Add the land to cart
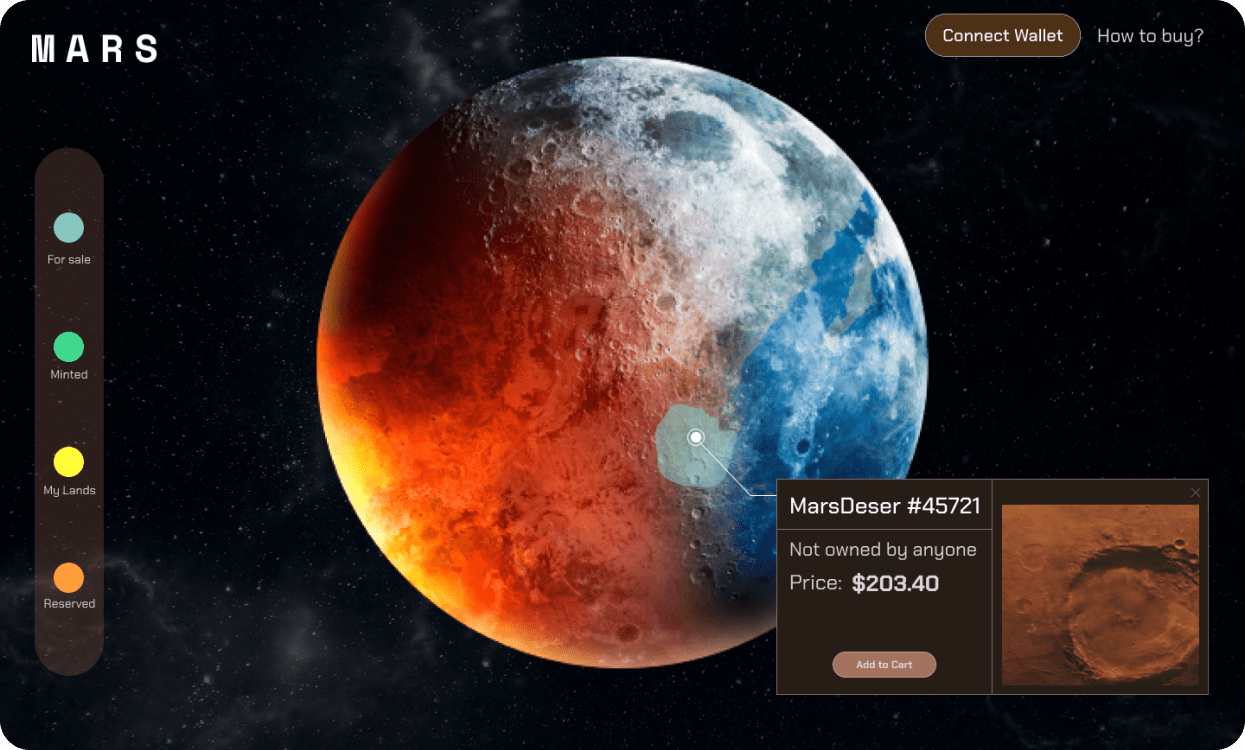This screenshot has height=750, width=1245. pos(884,665)
